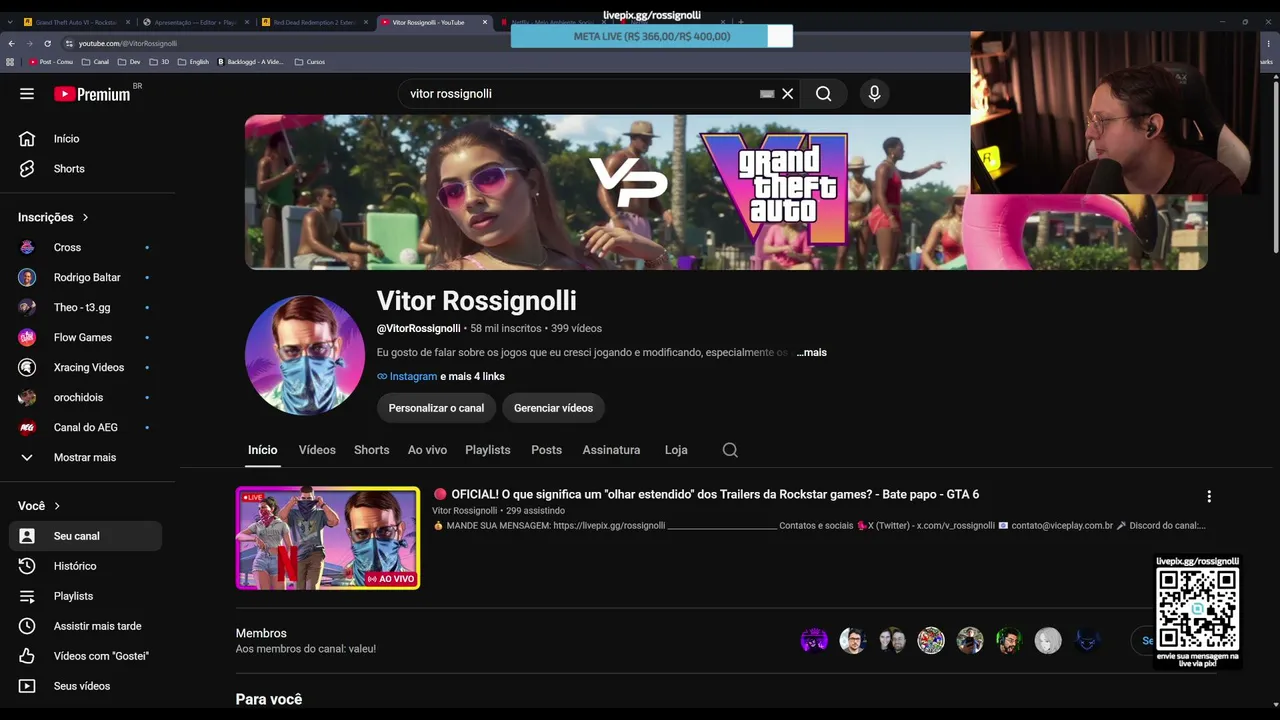Viewport: 1280px width, 720px height.
Task: Expand the Inscrições section
Action: coord(54,217)
